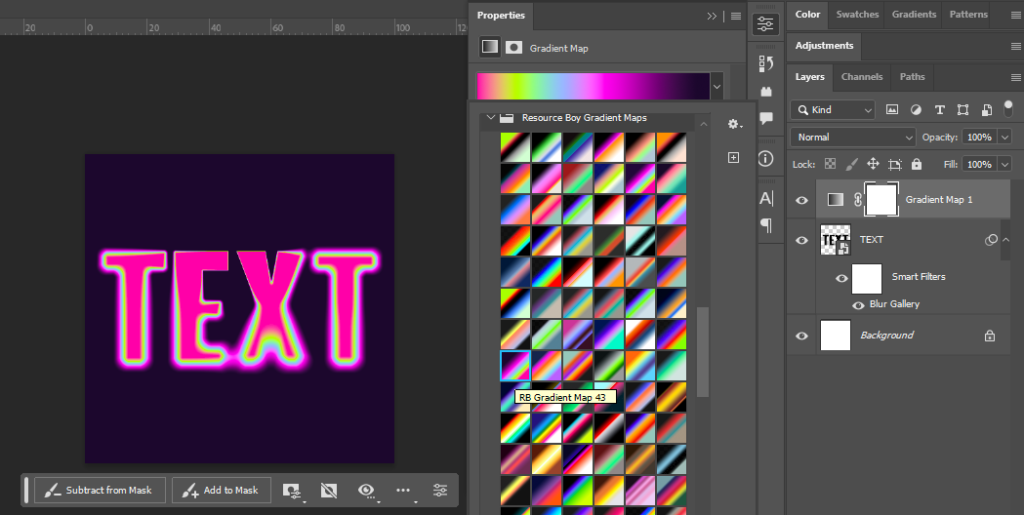
Task: Open the Character panel icon
Action: tap(766, 198)
